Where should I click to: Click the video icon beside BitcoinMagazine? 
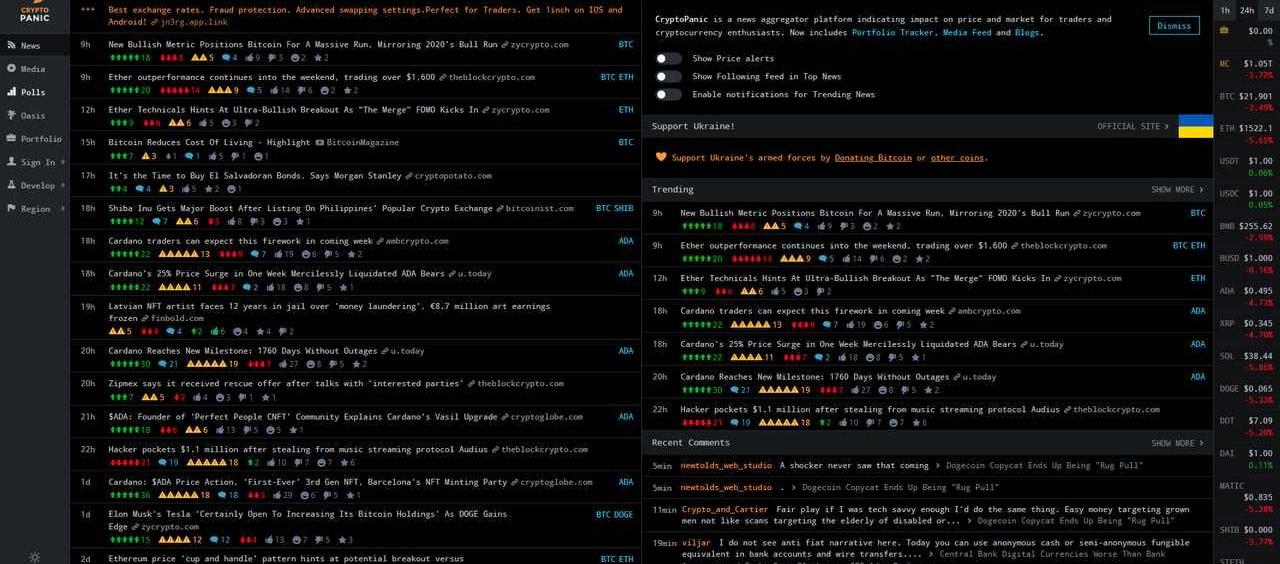(x=319, y=143)
